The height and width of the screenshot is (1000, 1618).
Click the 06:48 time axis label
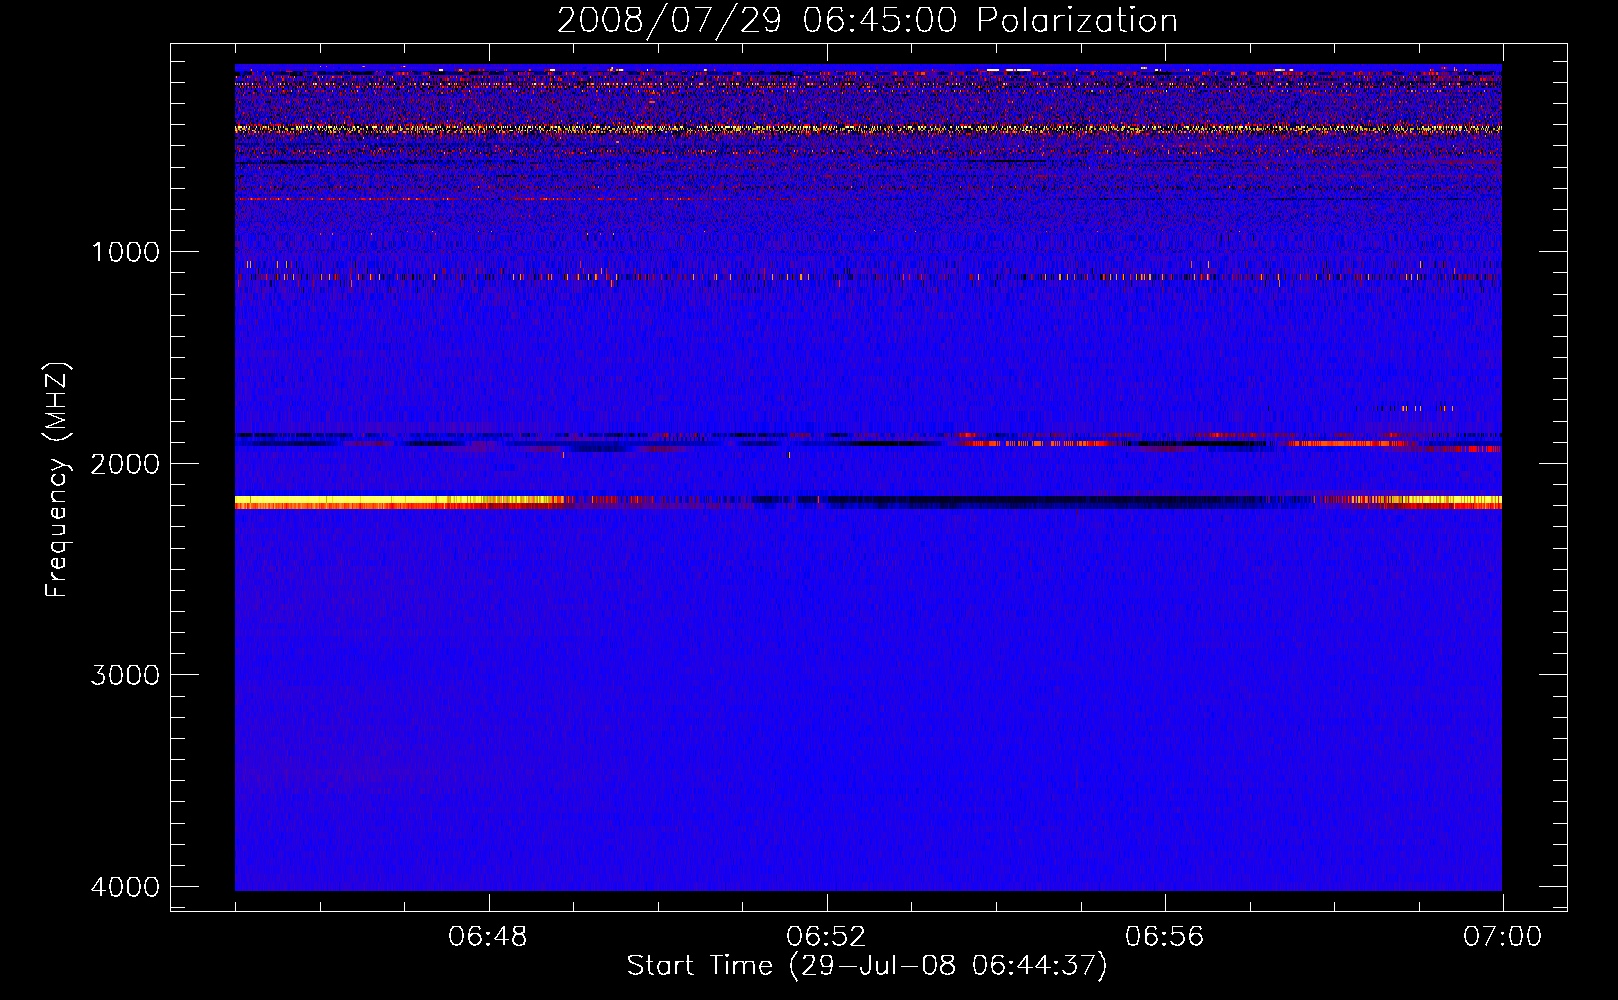[x=488, y=937]
